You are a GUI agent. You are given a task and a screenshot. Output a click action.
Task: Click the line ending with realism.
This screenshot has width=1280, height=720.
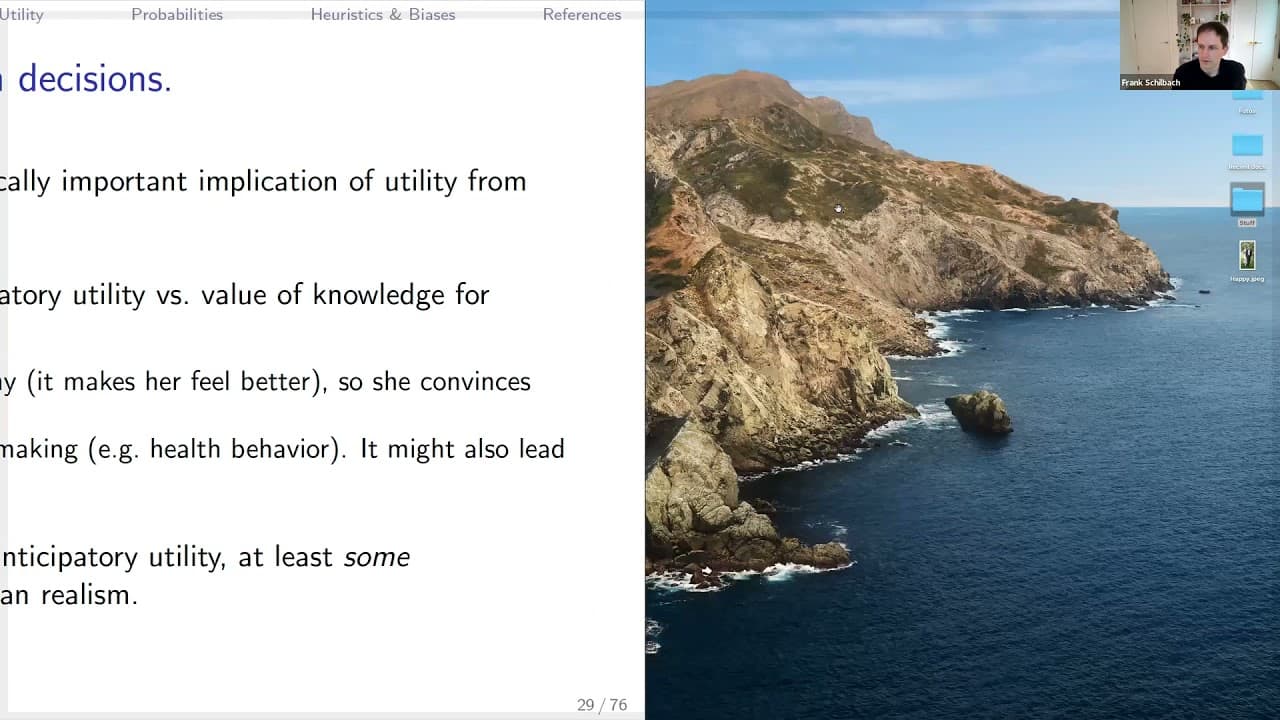[69, 595]
